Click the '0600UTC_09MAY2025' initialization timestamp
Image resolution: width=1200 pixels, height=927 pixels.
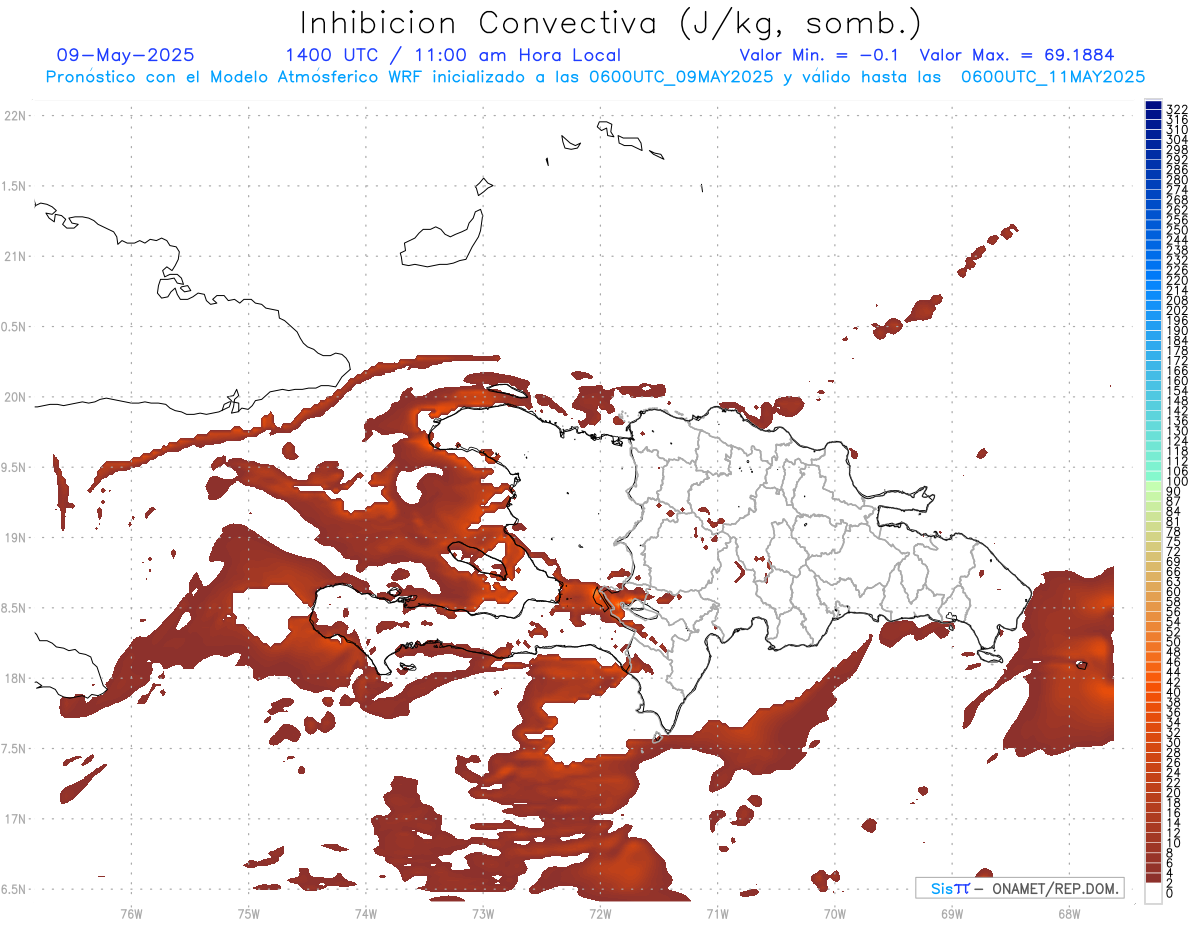pyautogui.click(x=680, y=76)
